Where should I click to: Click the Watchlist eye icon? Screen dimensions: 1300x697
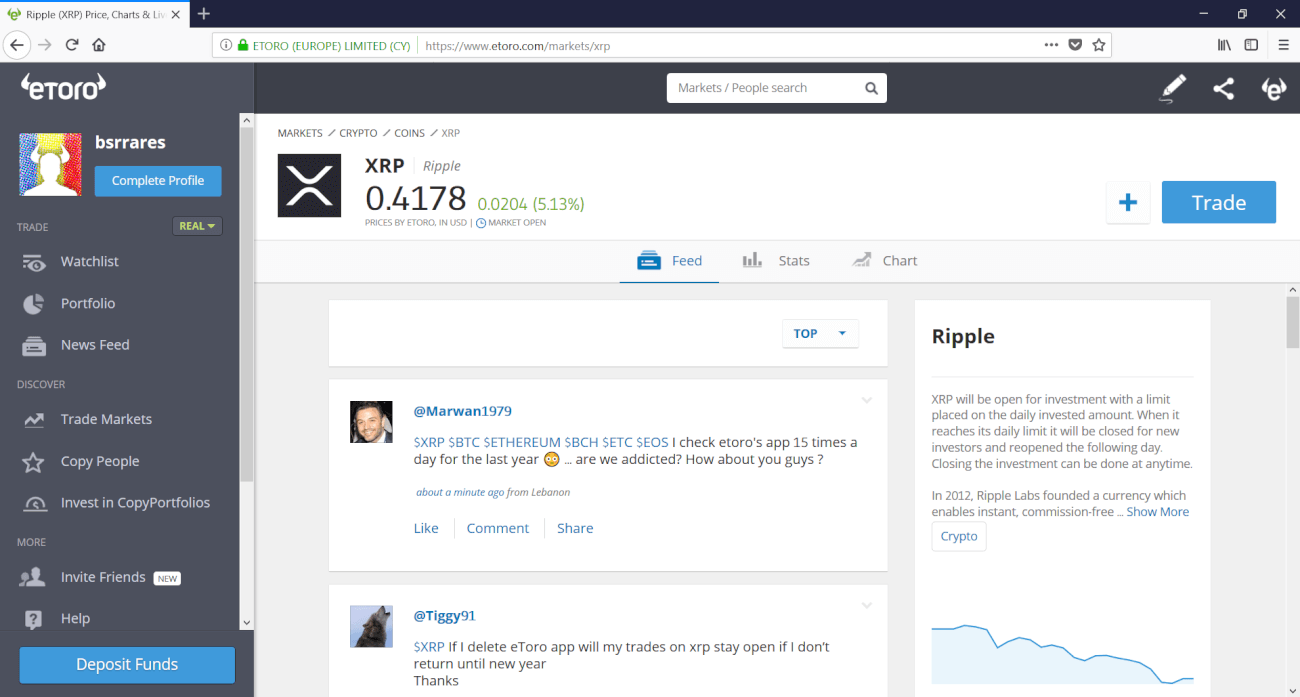point(34,262)
